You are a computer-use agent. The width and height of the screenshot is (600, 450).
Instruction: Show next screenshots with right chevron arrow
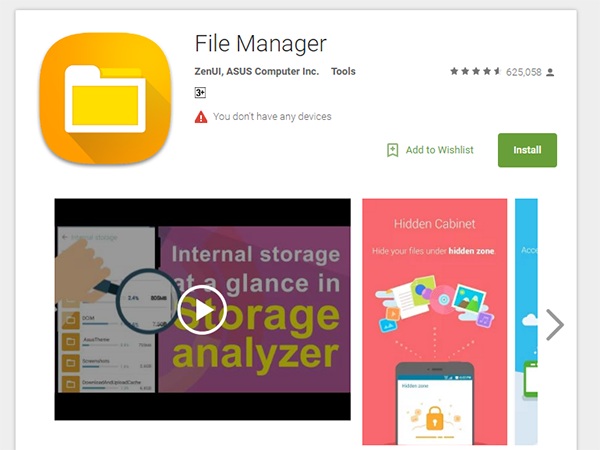click(555, 325)
